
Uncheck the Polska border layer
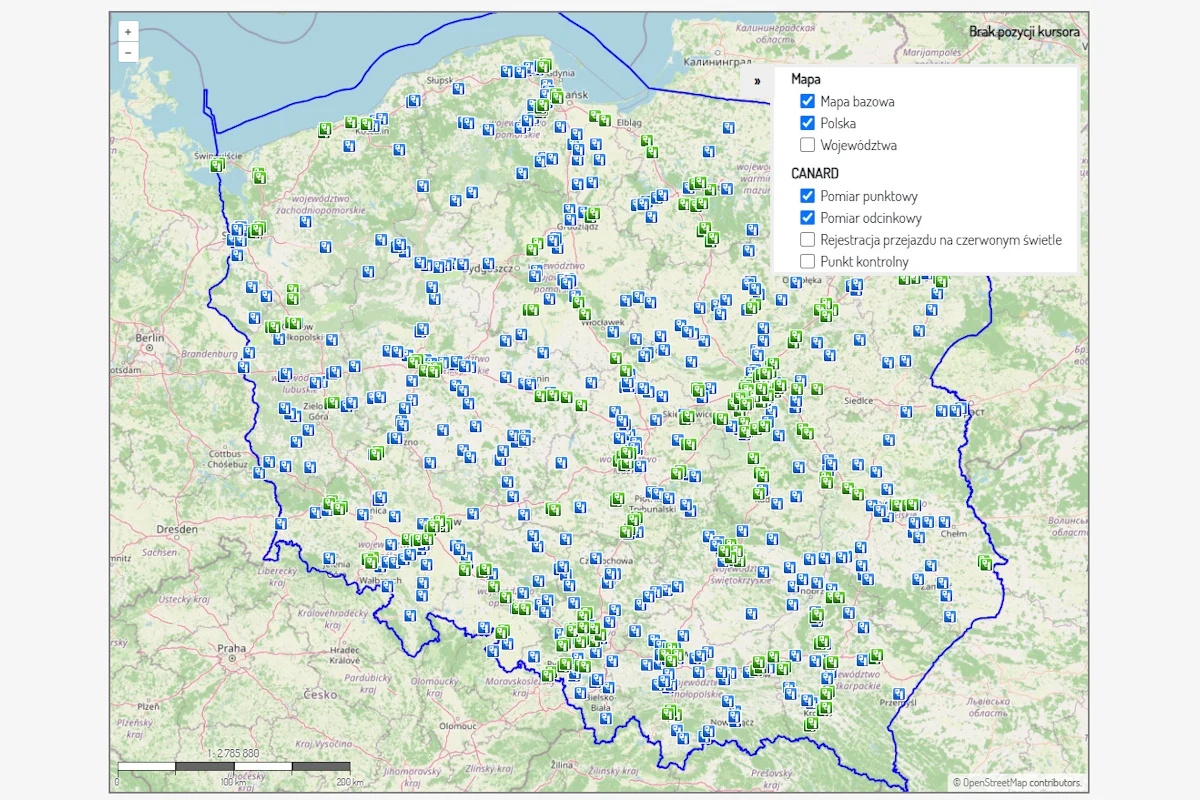point(808,123)
